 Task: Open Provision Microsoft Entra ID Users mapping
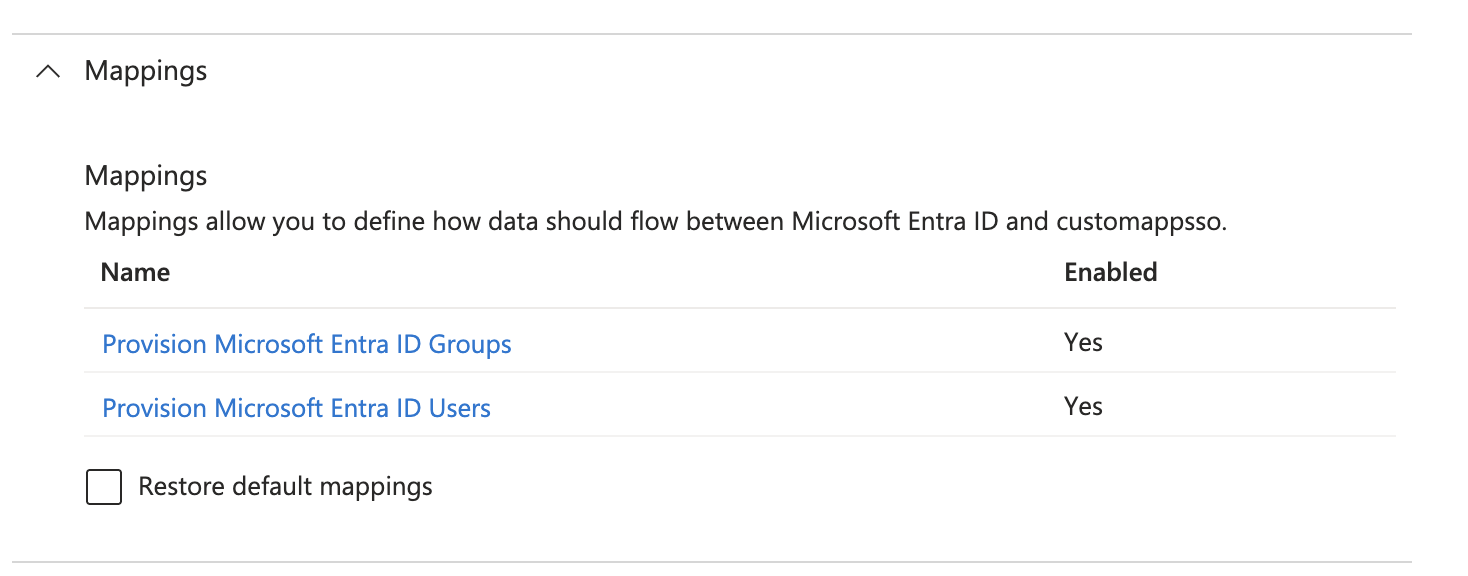295,407
